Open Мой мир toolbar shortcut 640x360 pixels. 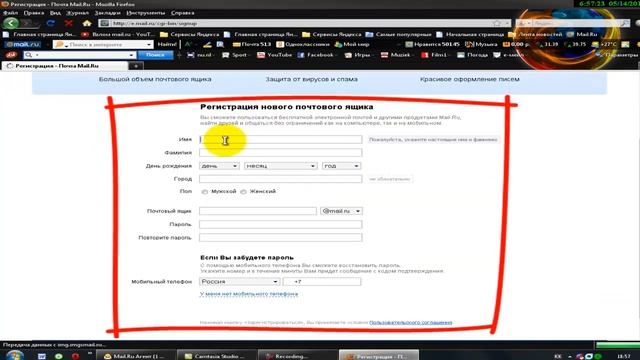click(x=352, y=44)
